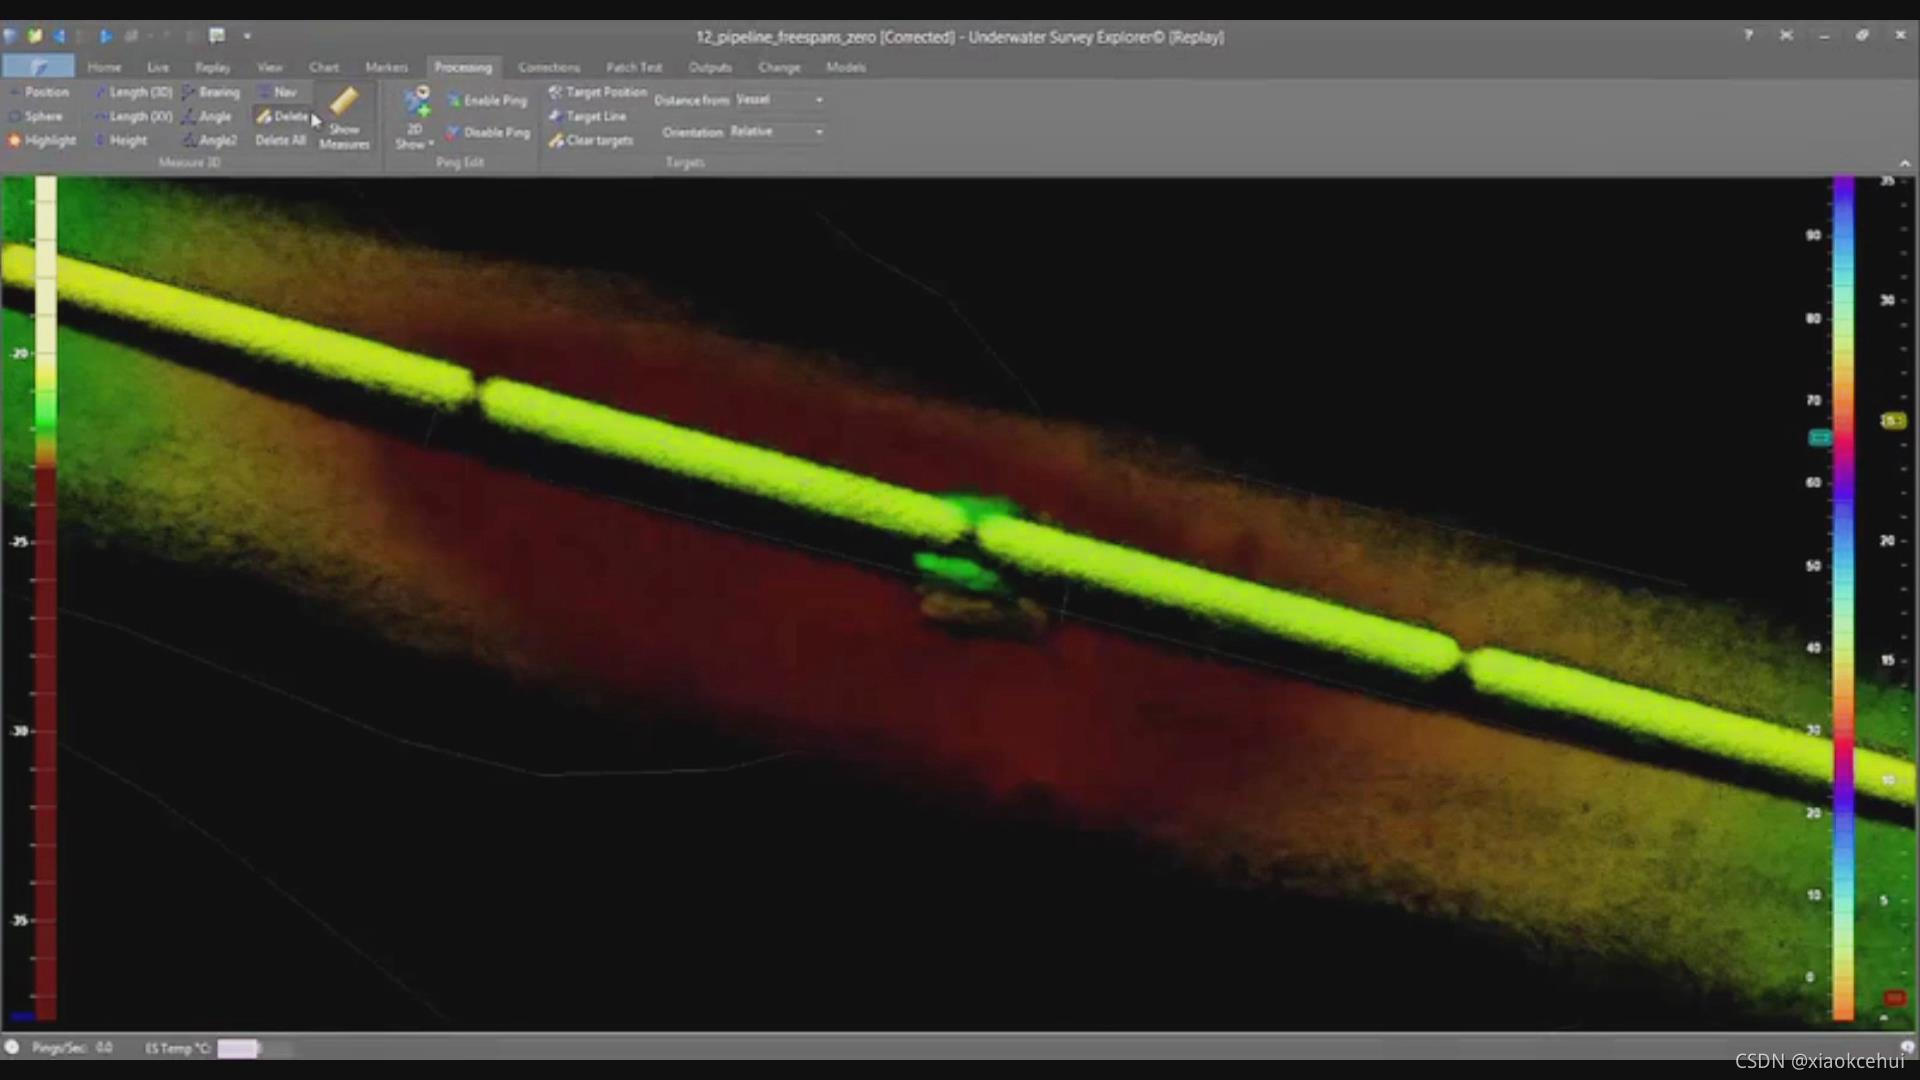1920x1080 pixels.
Task: Collapse the ribbon with the chevron
Action: tap(1904, 163)
